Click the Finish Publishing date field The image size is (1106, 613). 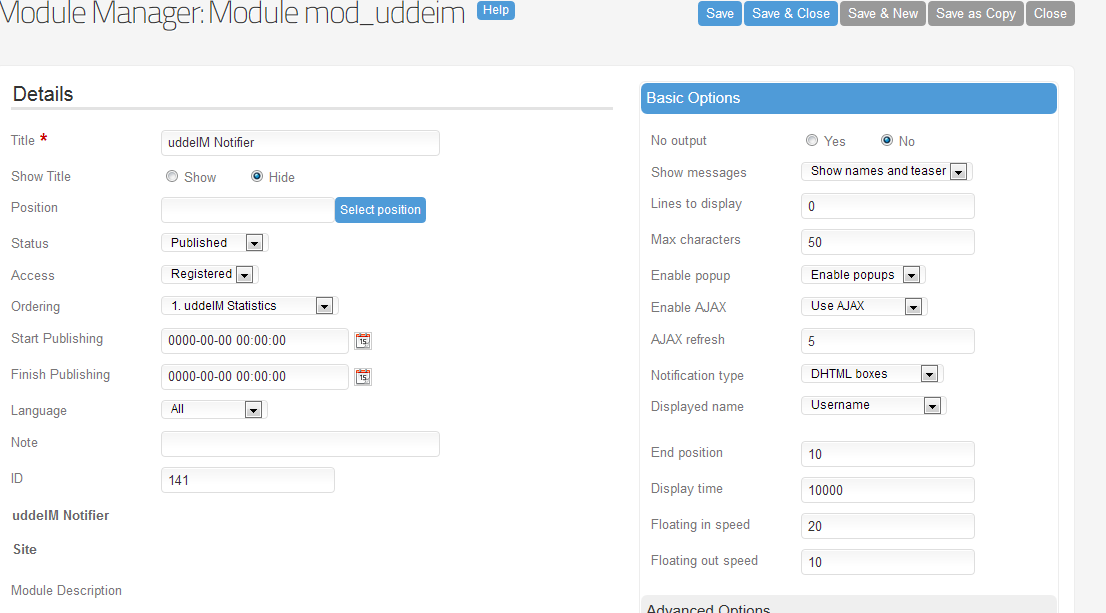(x=255, y=377)
